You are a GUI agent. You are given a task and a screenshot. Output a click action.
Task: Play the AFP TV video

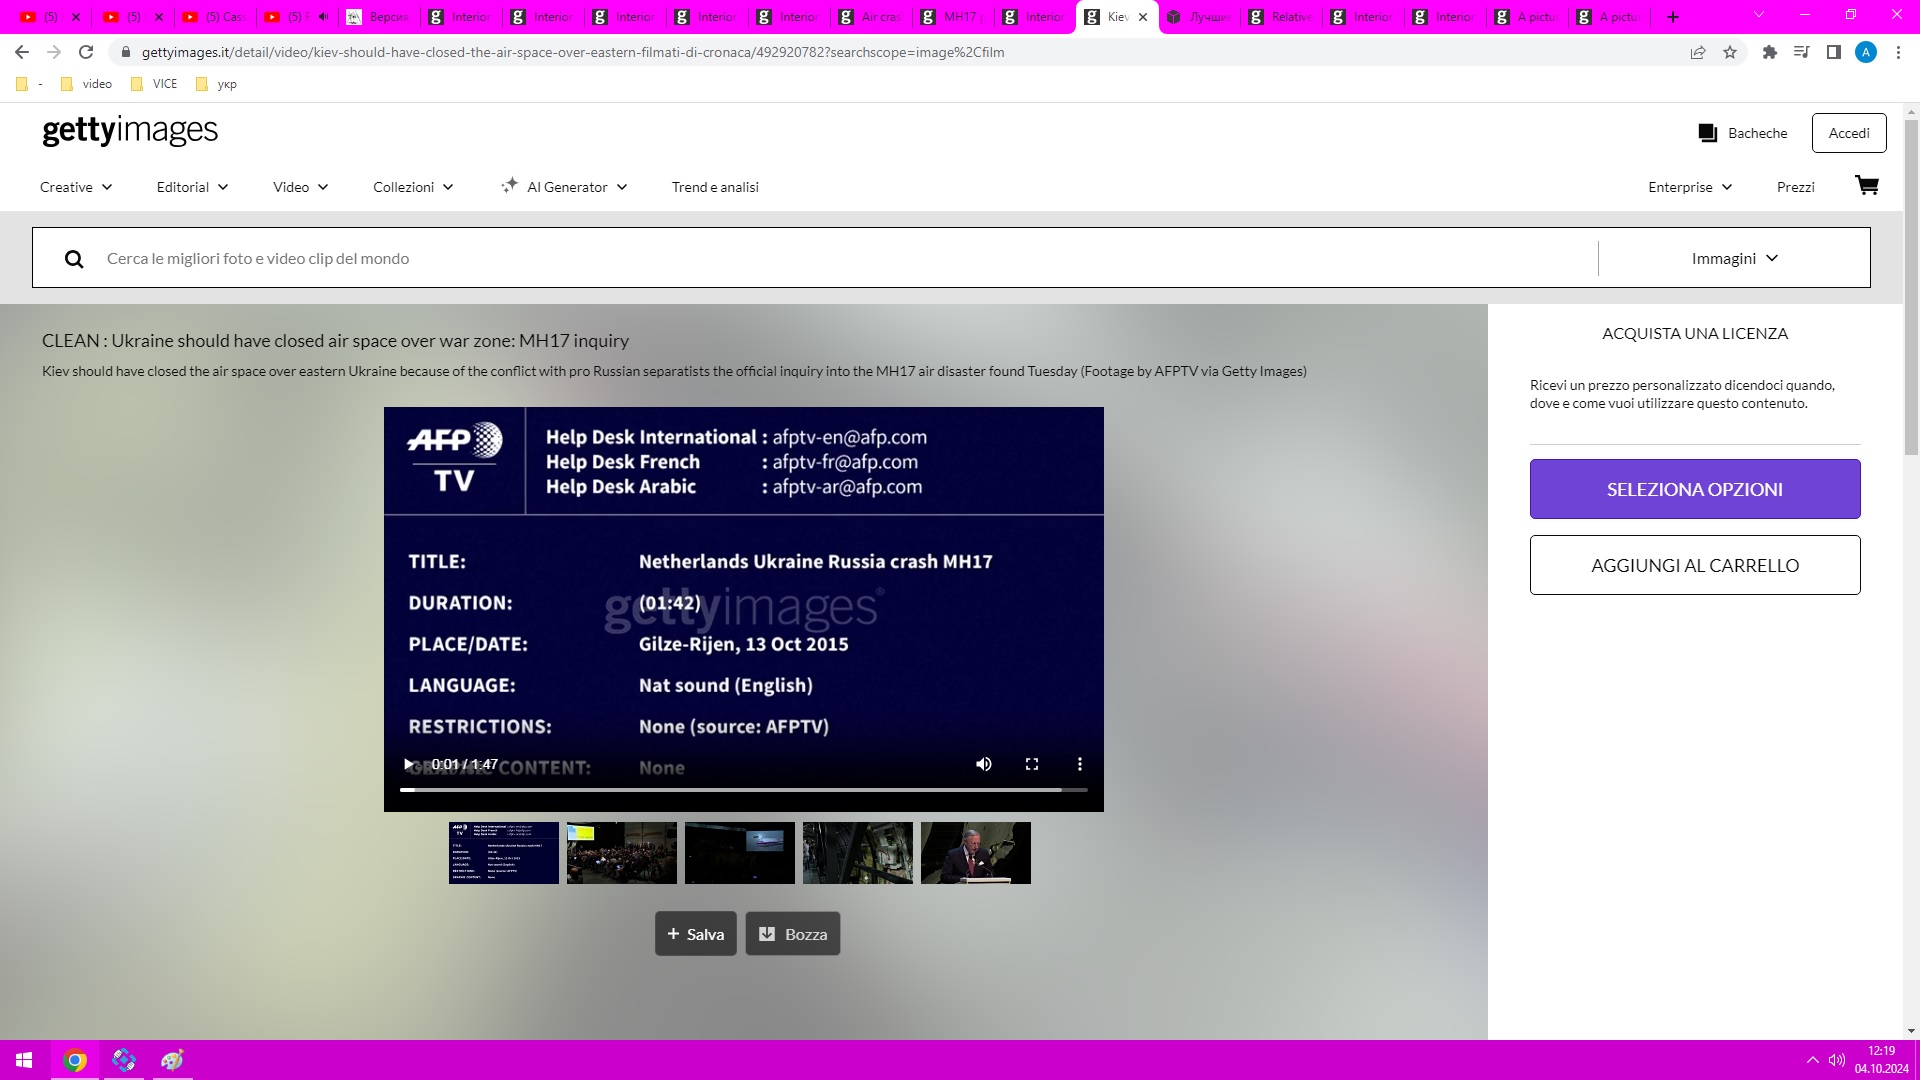click(408, 764)
